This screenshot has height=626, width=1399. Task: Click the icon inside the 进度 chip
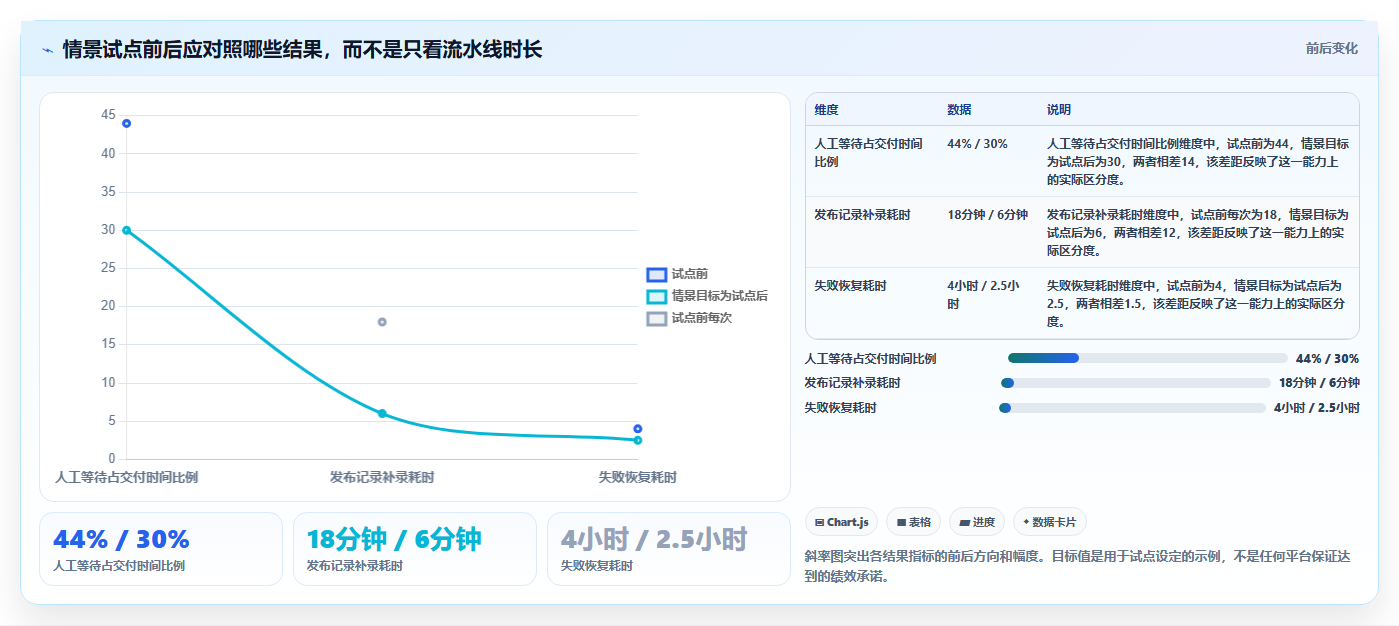(x=964, y=522)
